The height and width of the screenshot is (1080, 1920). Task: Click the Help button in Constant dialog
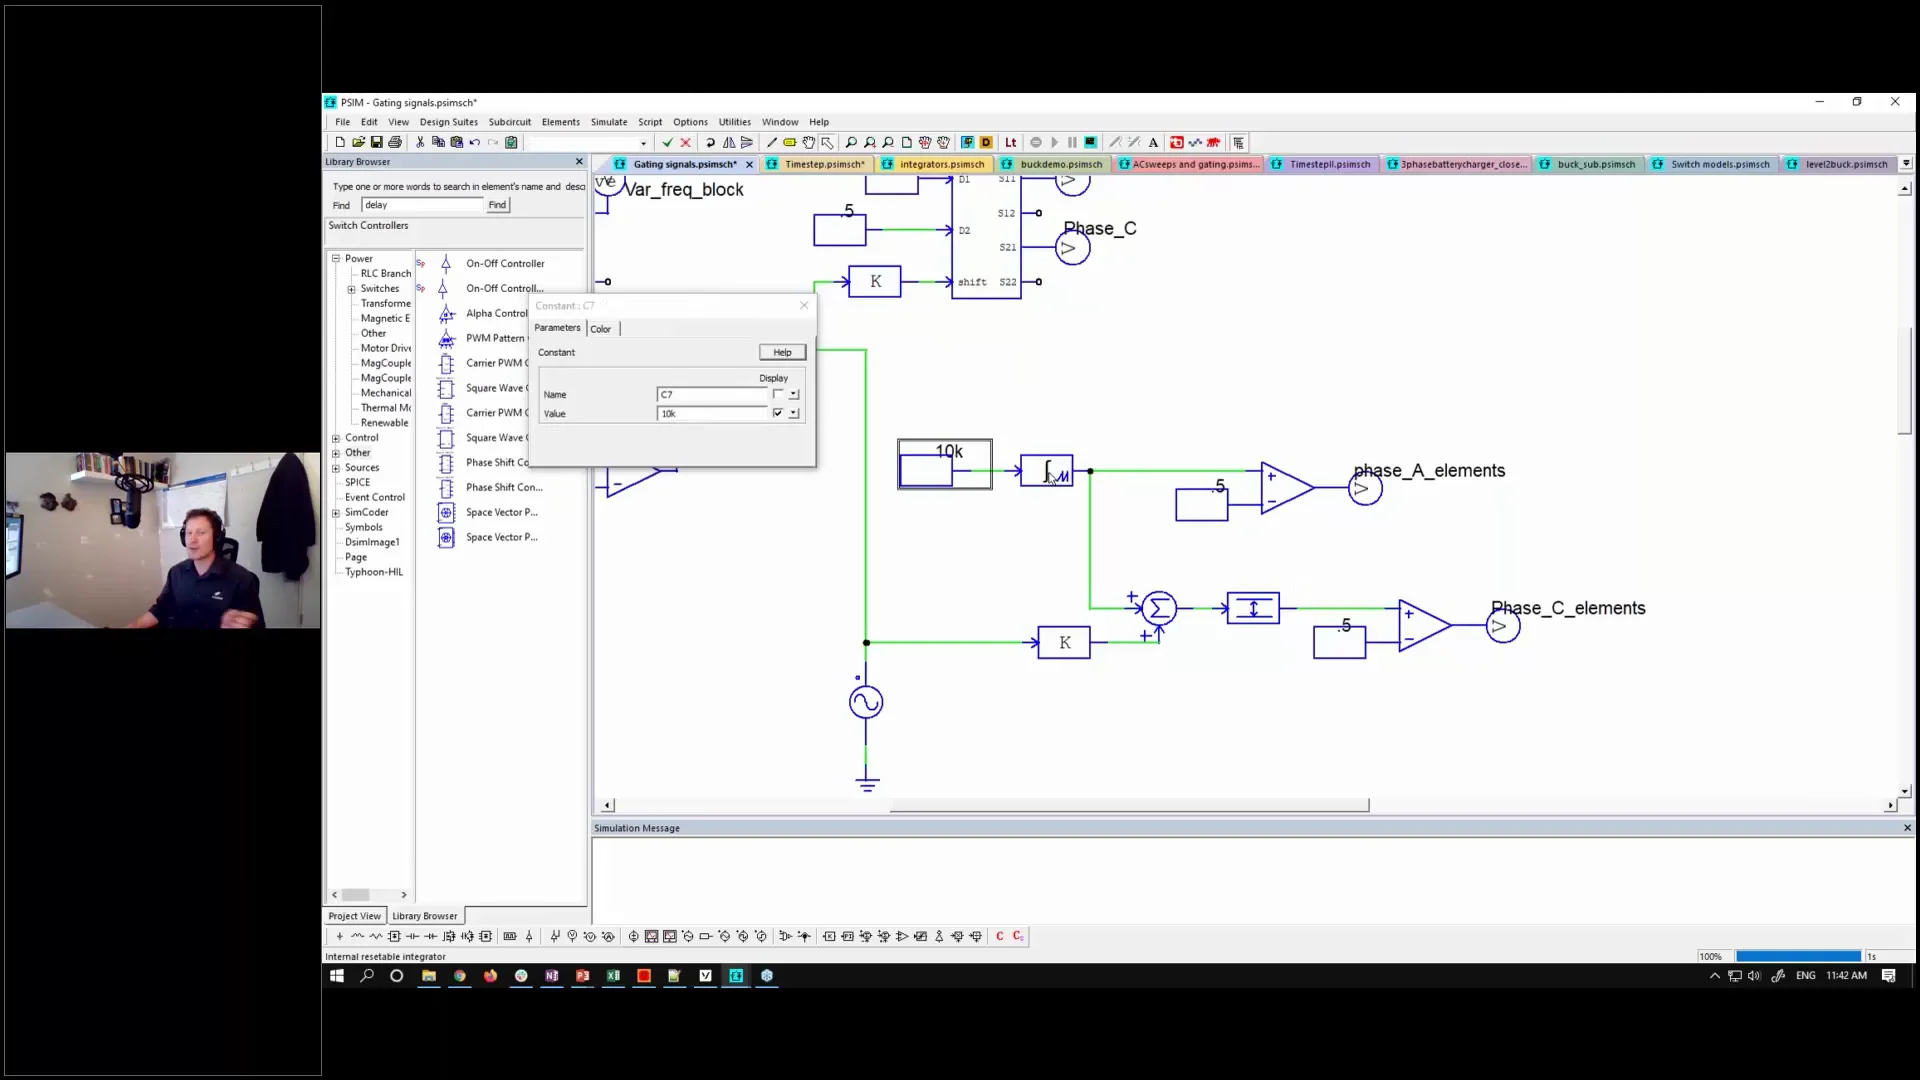tap(782, 352)
